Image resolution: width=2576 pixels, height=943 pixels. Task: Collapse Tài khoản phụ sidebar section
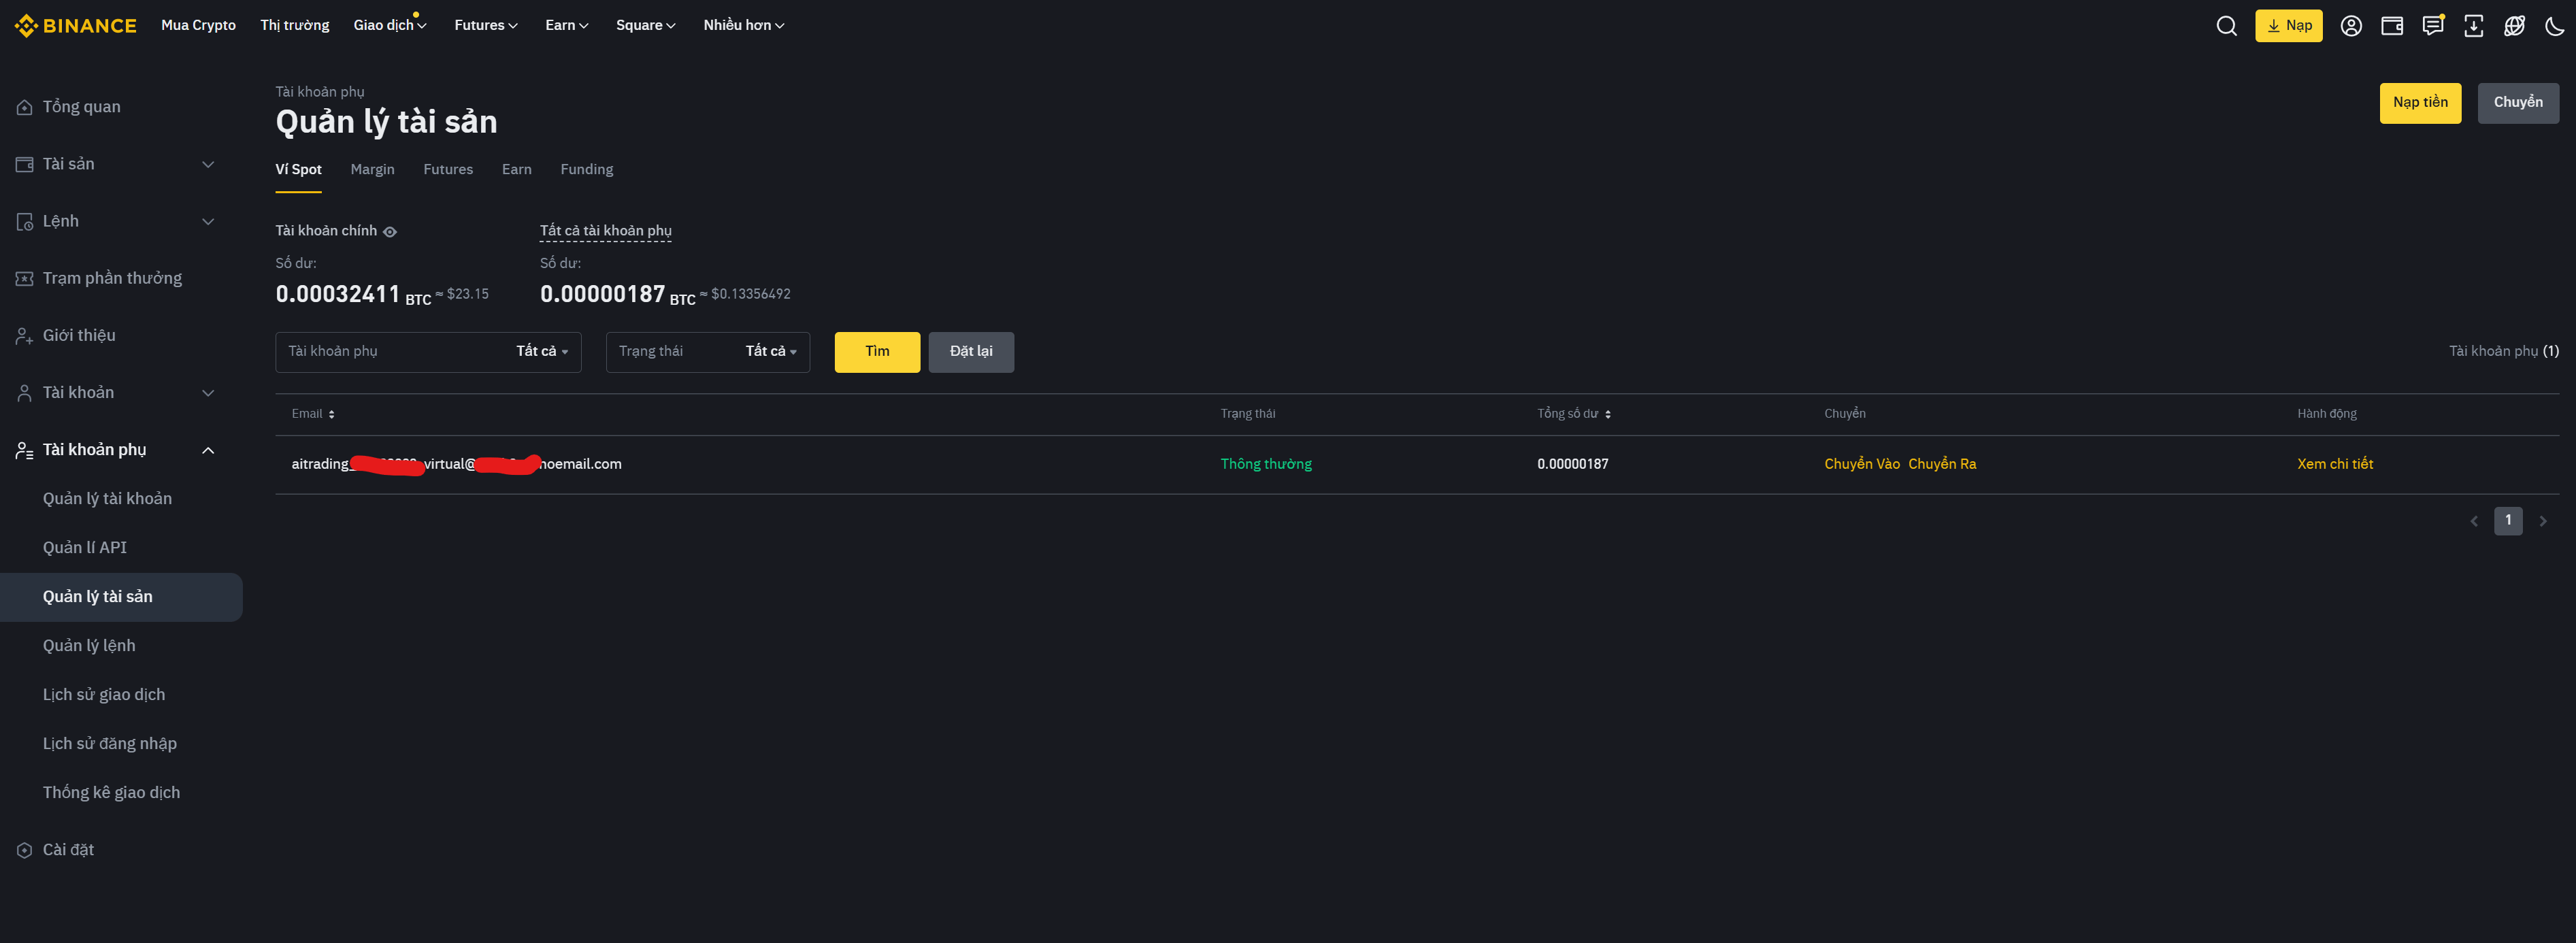(x=208, y=450)
